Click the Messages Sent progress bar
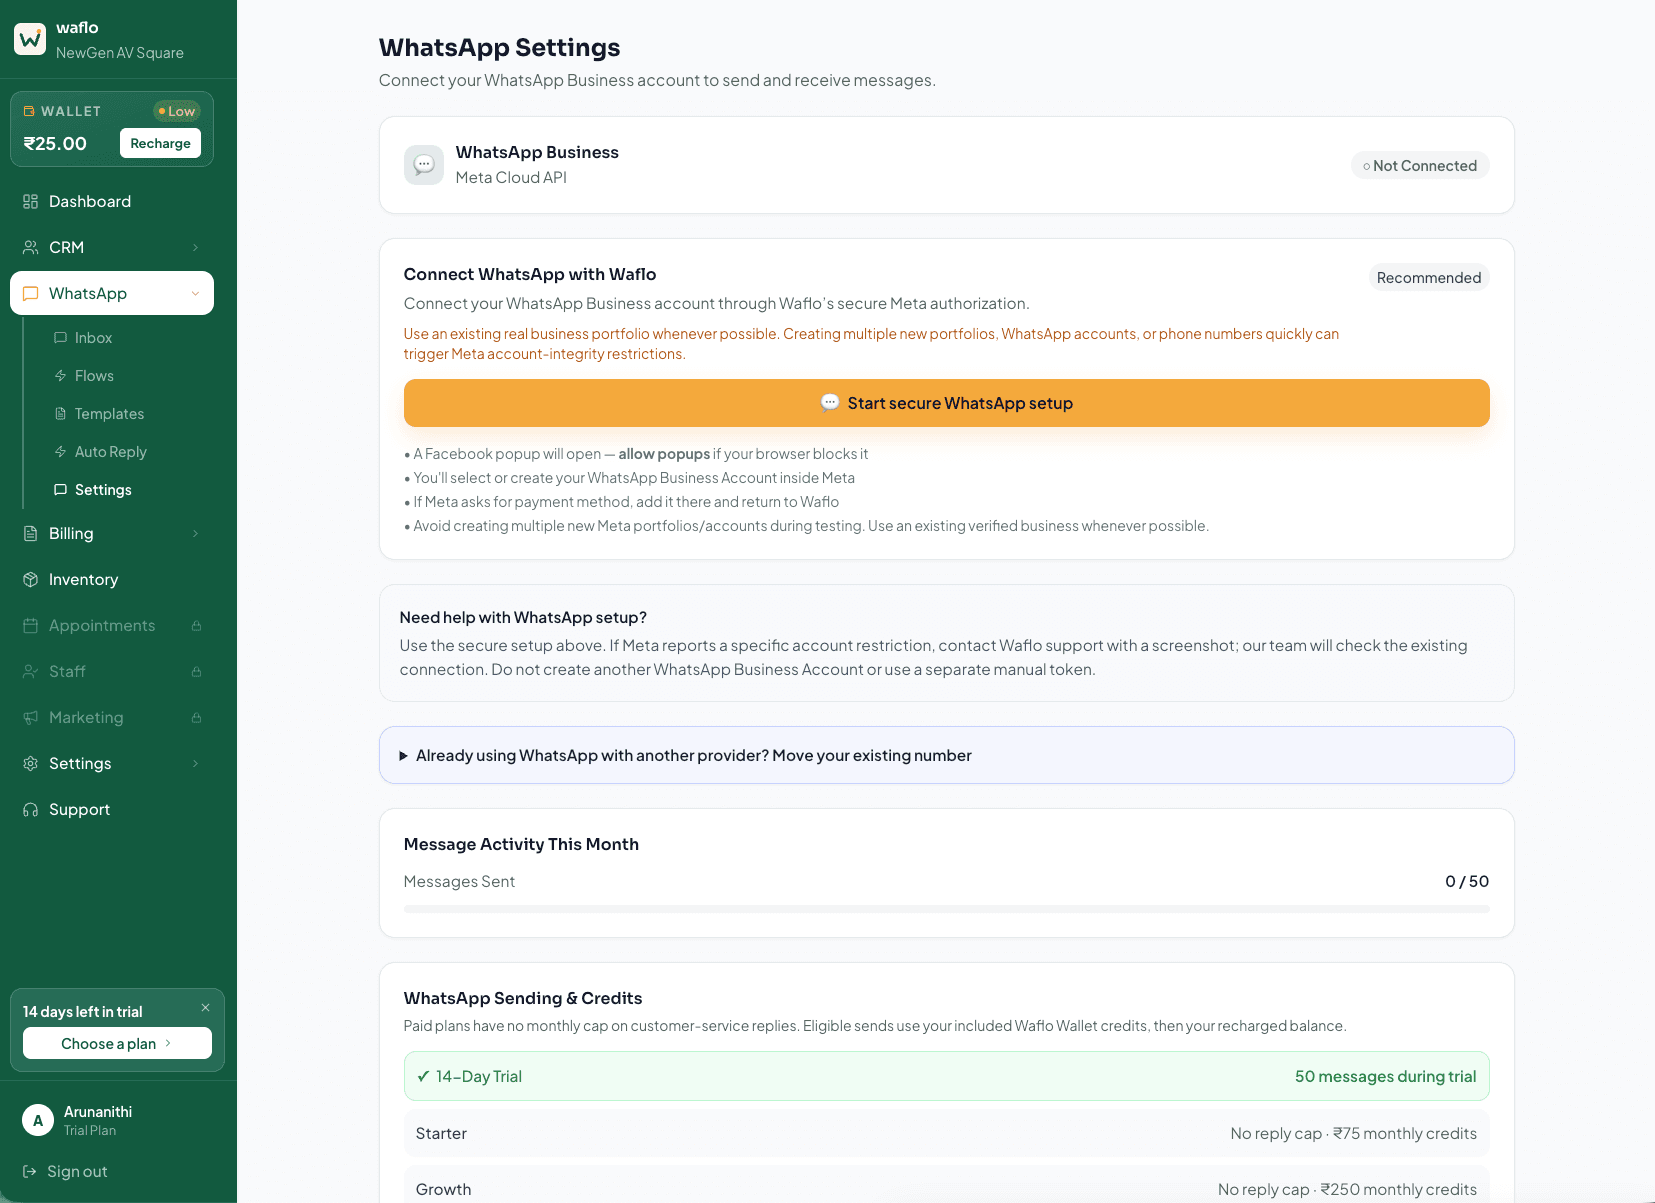This screenshot has width=1655, height=1203. coord(946,909)
